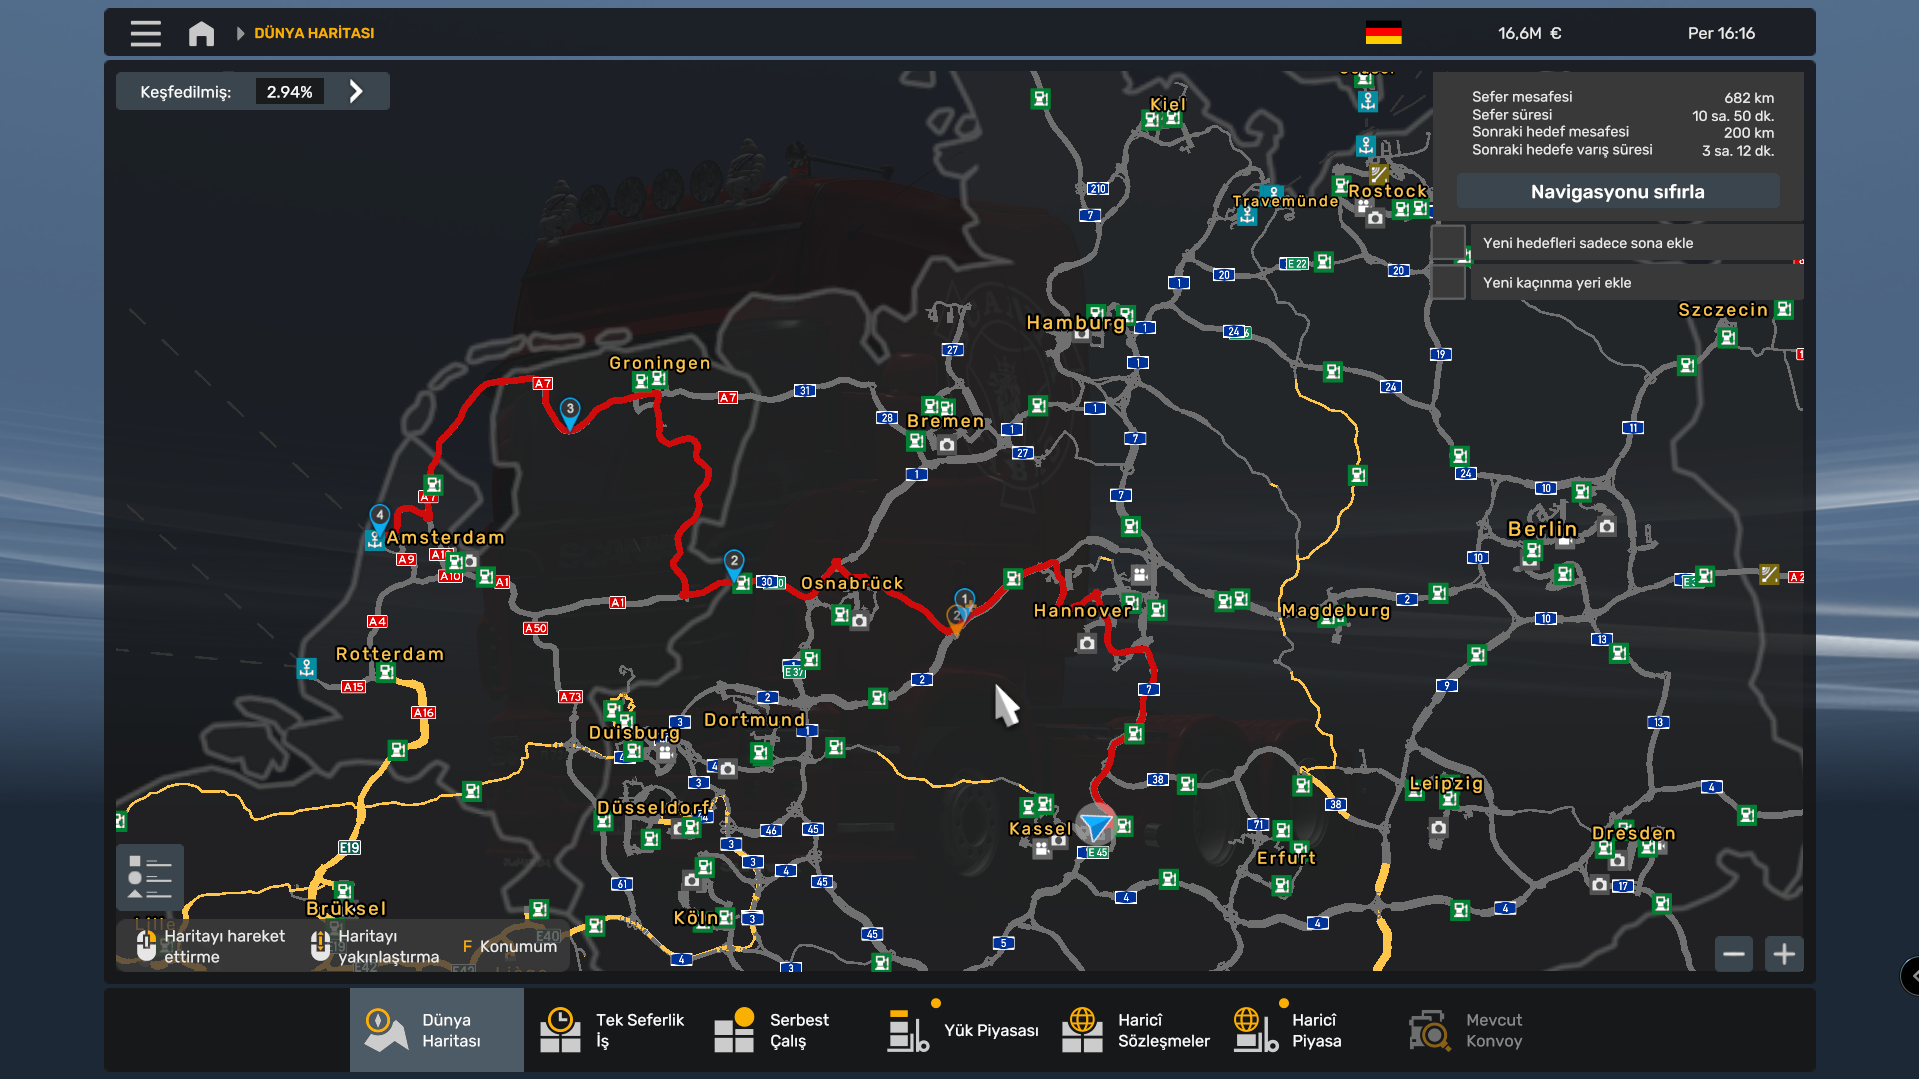Click the German flag icon
This screenshot has width=1919, height=1079.
tap(1383, 33)
